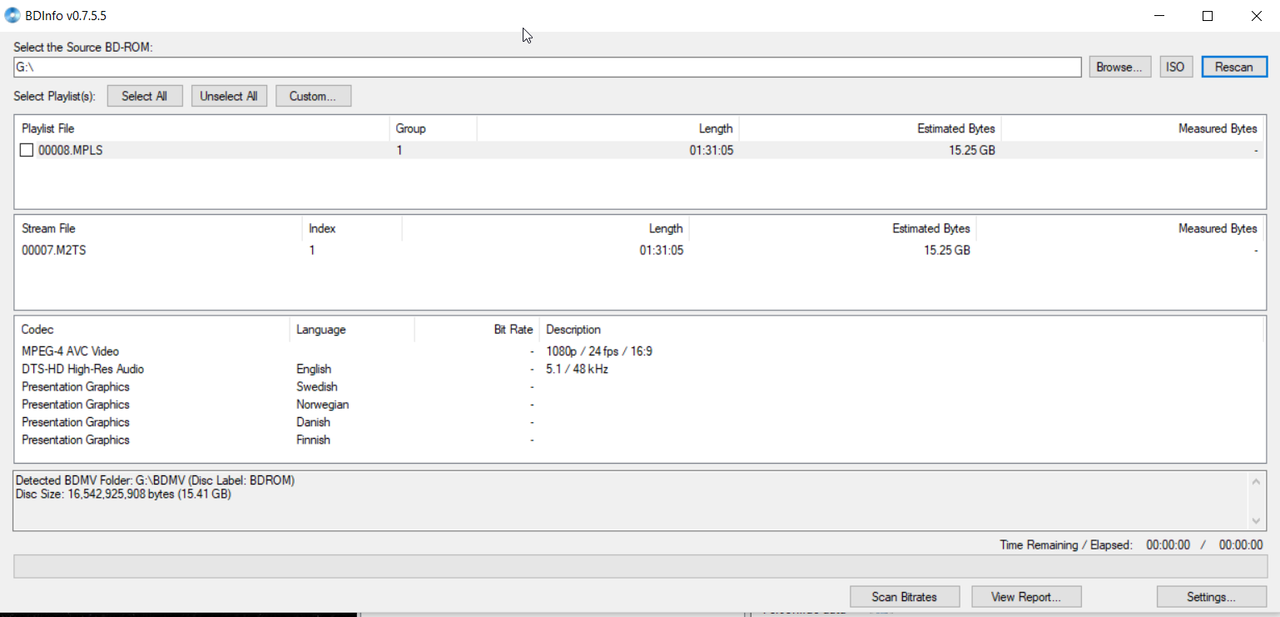
Task: Click the playlist length 01:31:05
Action: [711, 151]
